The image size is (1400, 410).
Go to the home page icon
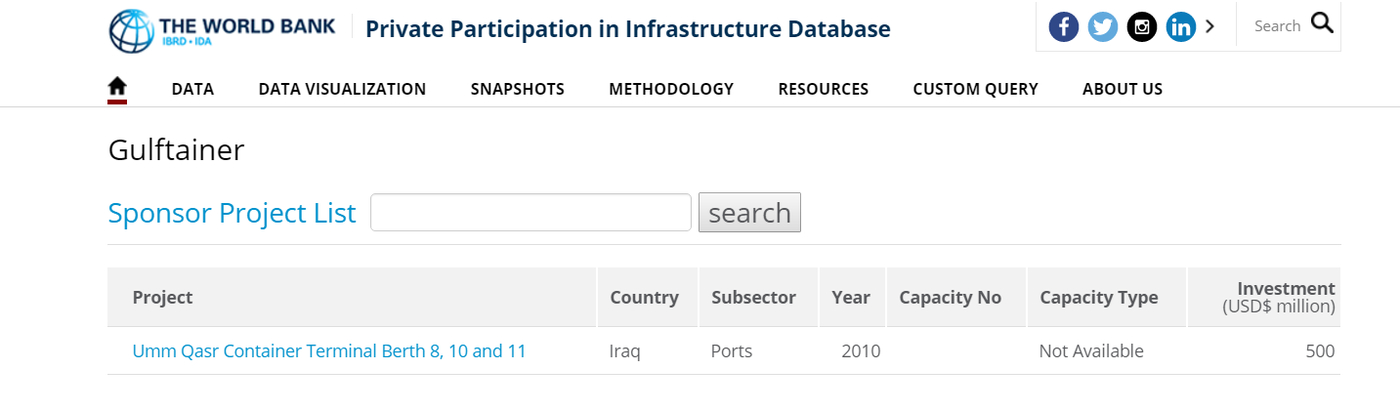[x=118, y=87]
